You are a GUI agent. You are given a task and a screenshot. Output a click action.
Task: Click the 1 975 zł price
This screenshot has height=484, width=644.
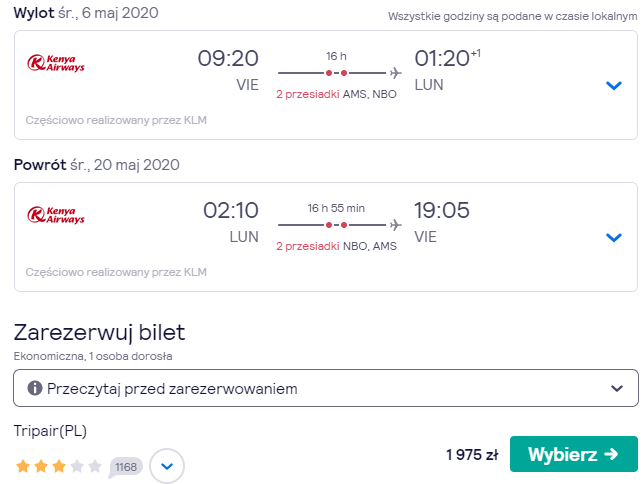472,455
